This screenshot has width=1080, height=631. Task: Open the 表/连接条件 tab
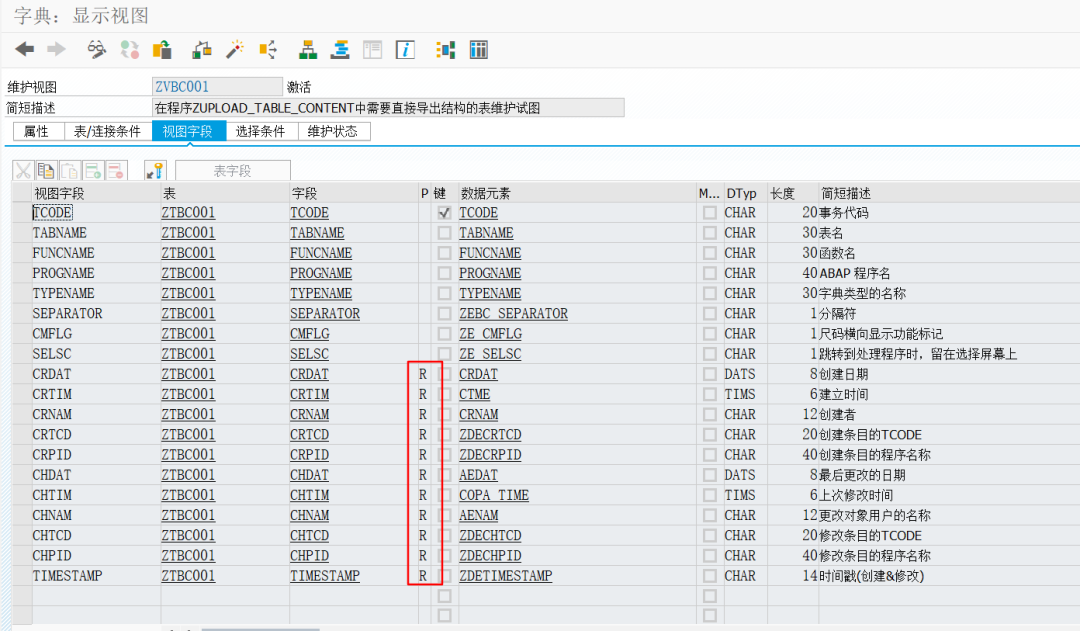[107, 131]
